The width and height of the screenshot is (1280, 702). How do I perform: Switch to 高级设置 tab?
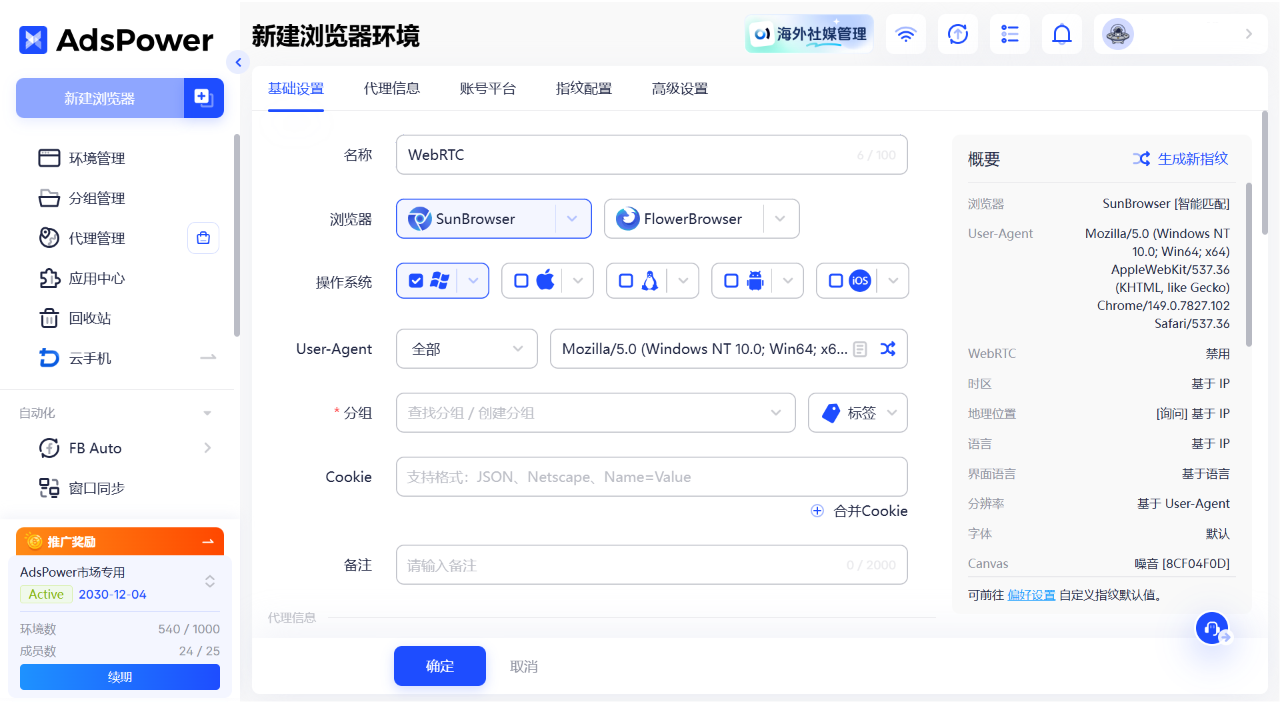[680, 88]
